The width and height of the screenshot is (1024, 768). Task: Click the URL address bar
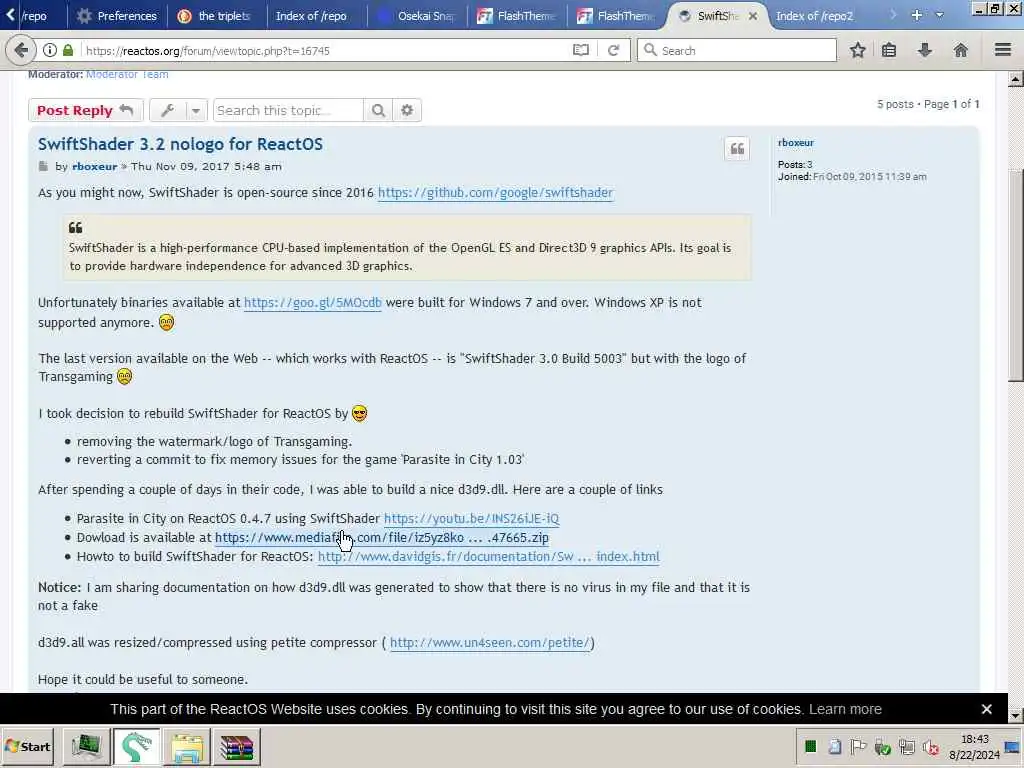(327, 50)
